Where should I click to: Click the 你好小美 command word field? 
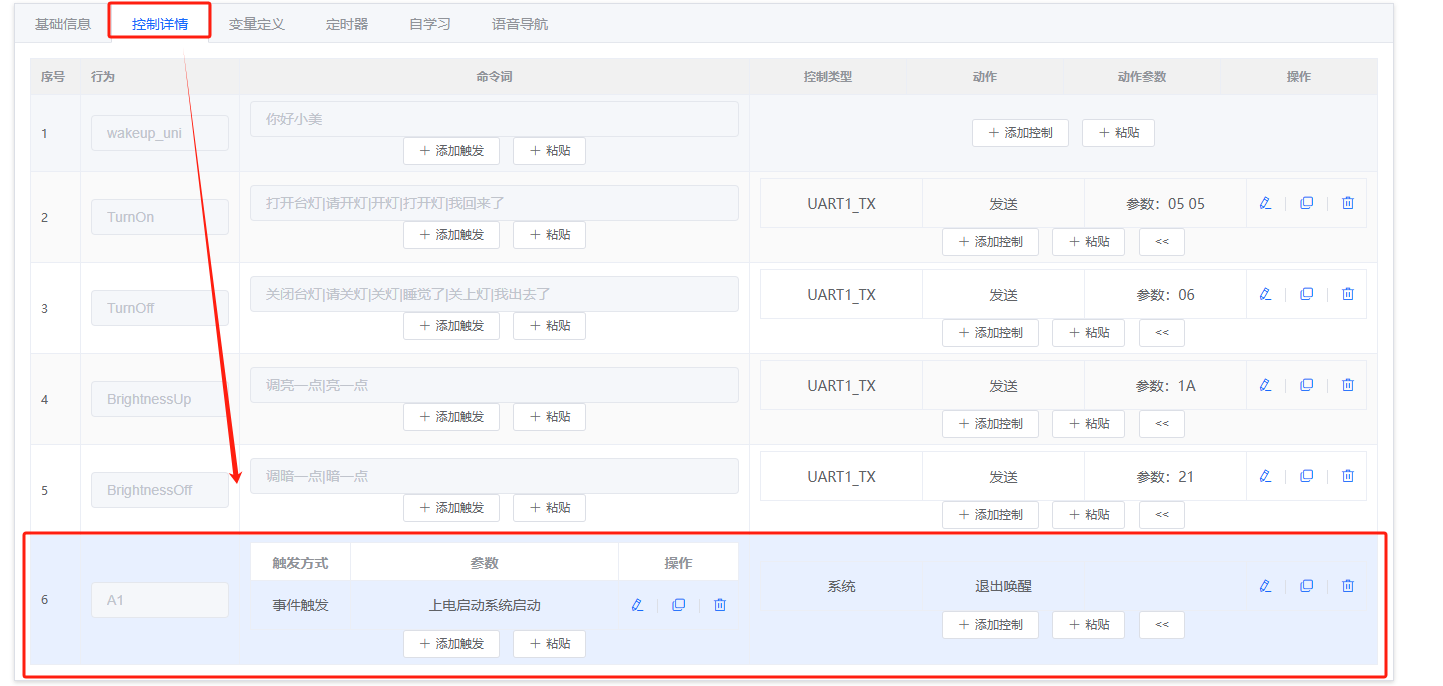point(494,119)
